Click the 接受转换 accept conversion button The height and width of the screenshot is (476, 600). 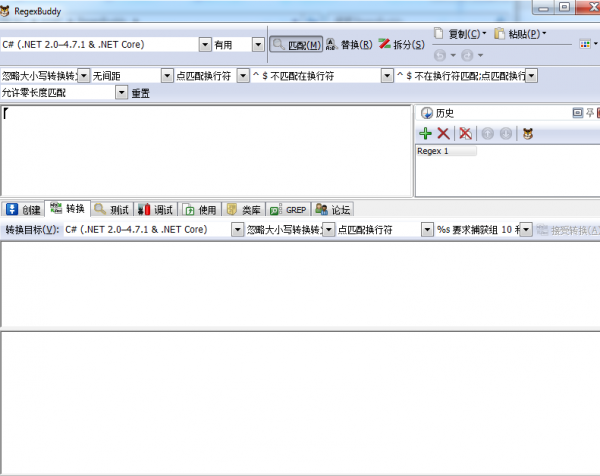(567, 230)
